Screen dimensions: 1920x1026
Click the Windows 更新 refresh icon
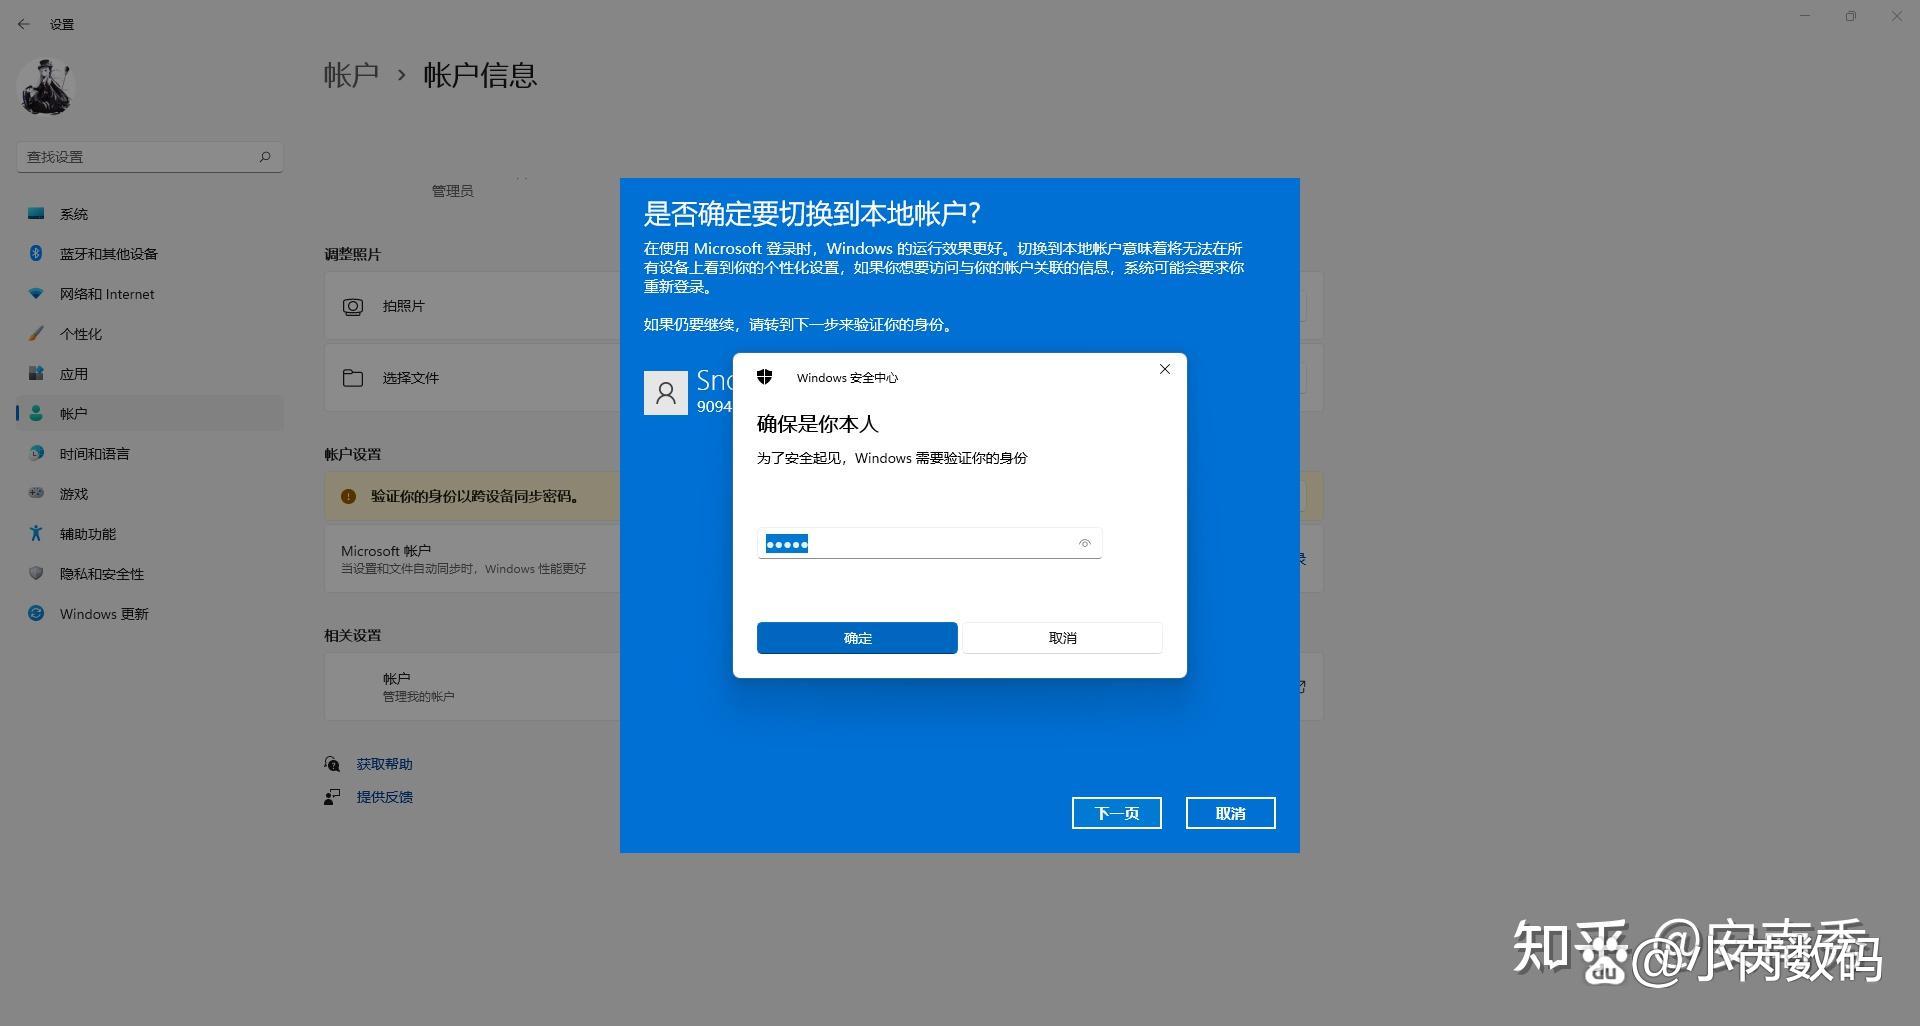(36, 613)
